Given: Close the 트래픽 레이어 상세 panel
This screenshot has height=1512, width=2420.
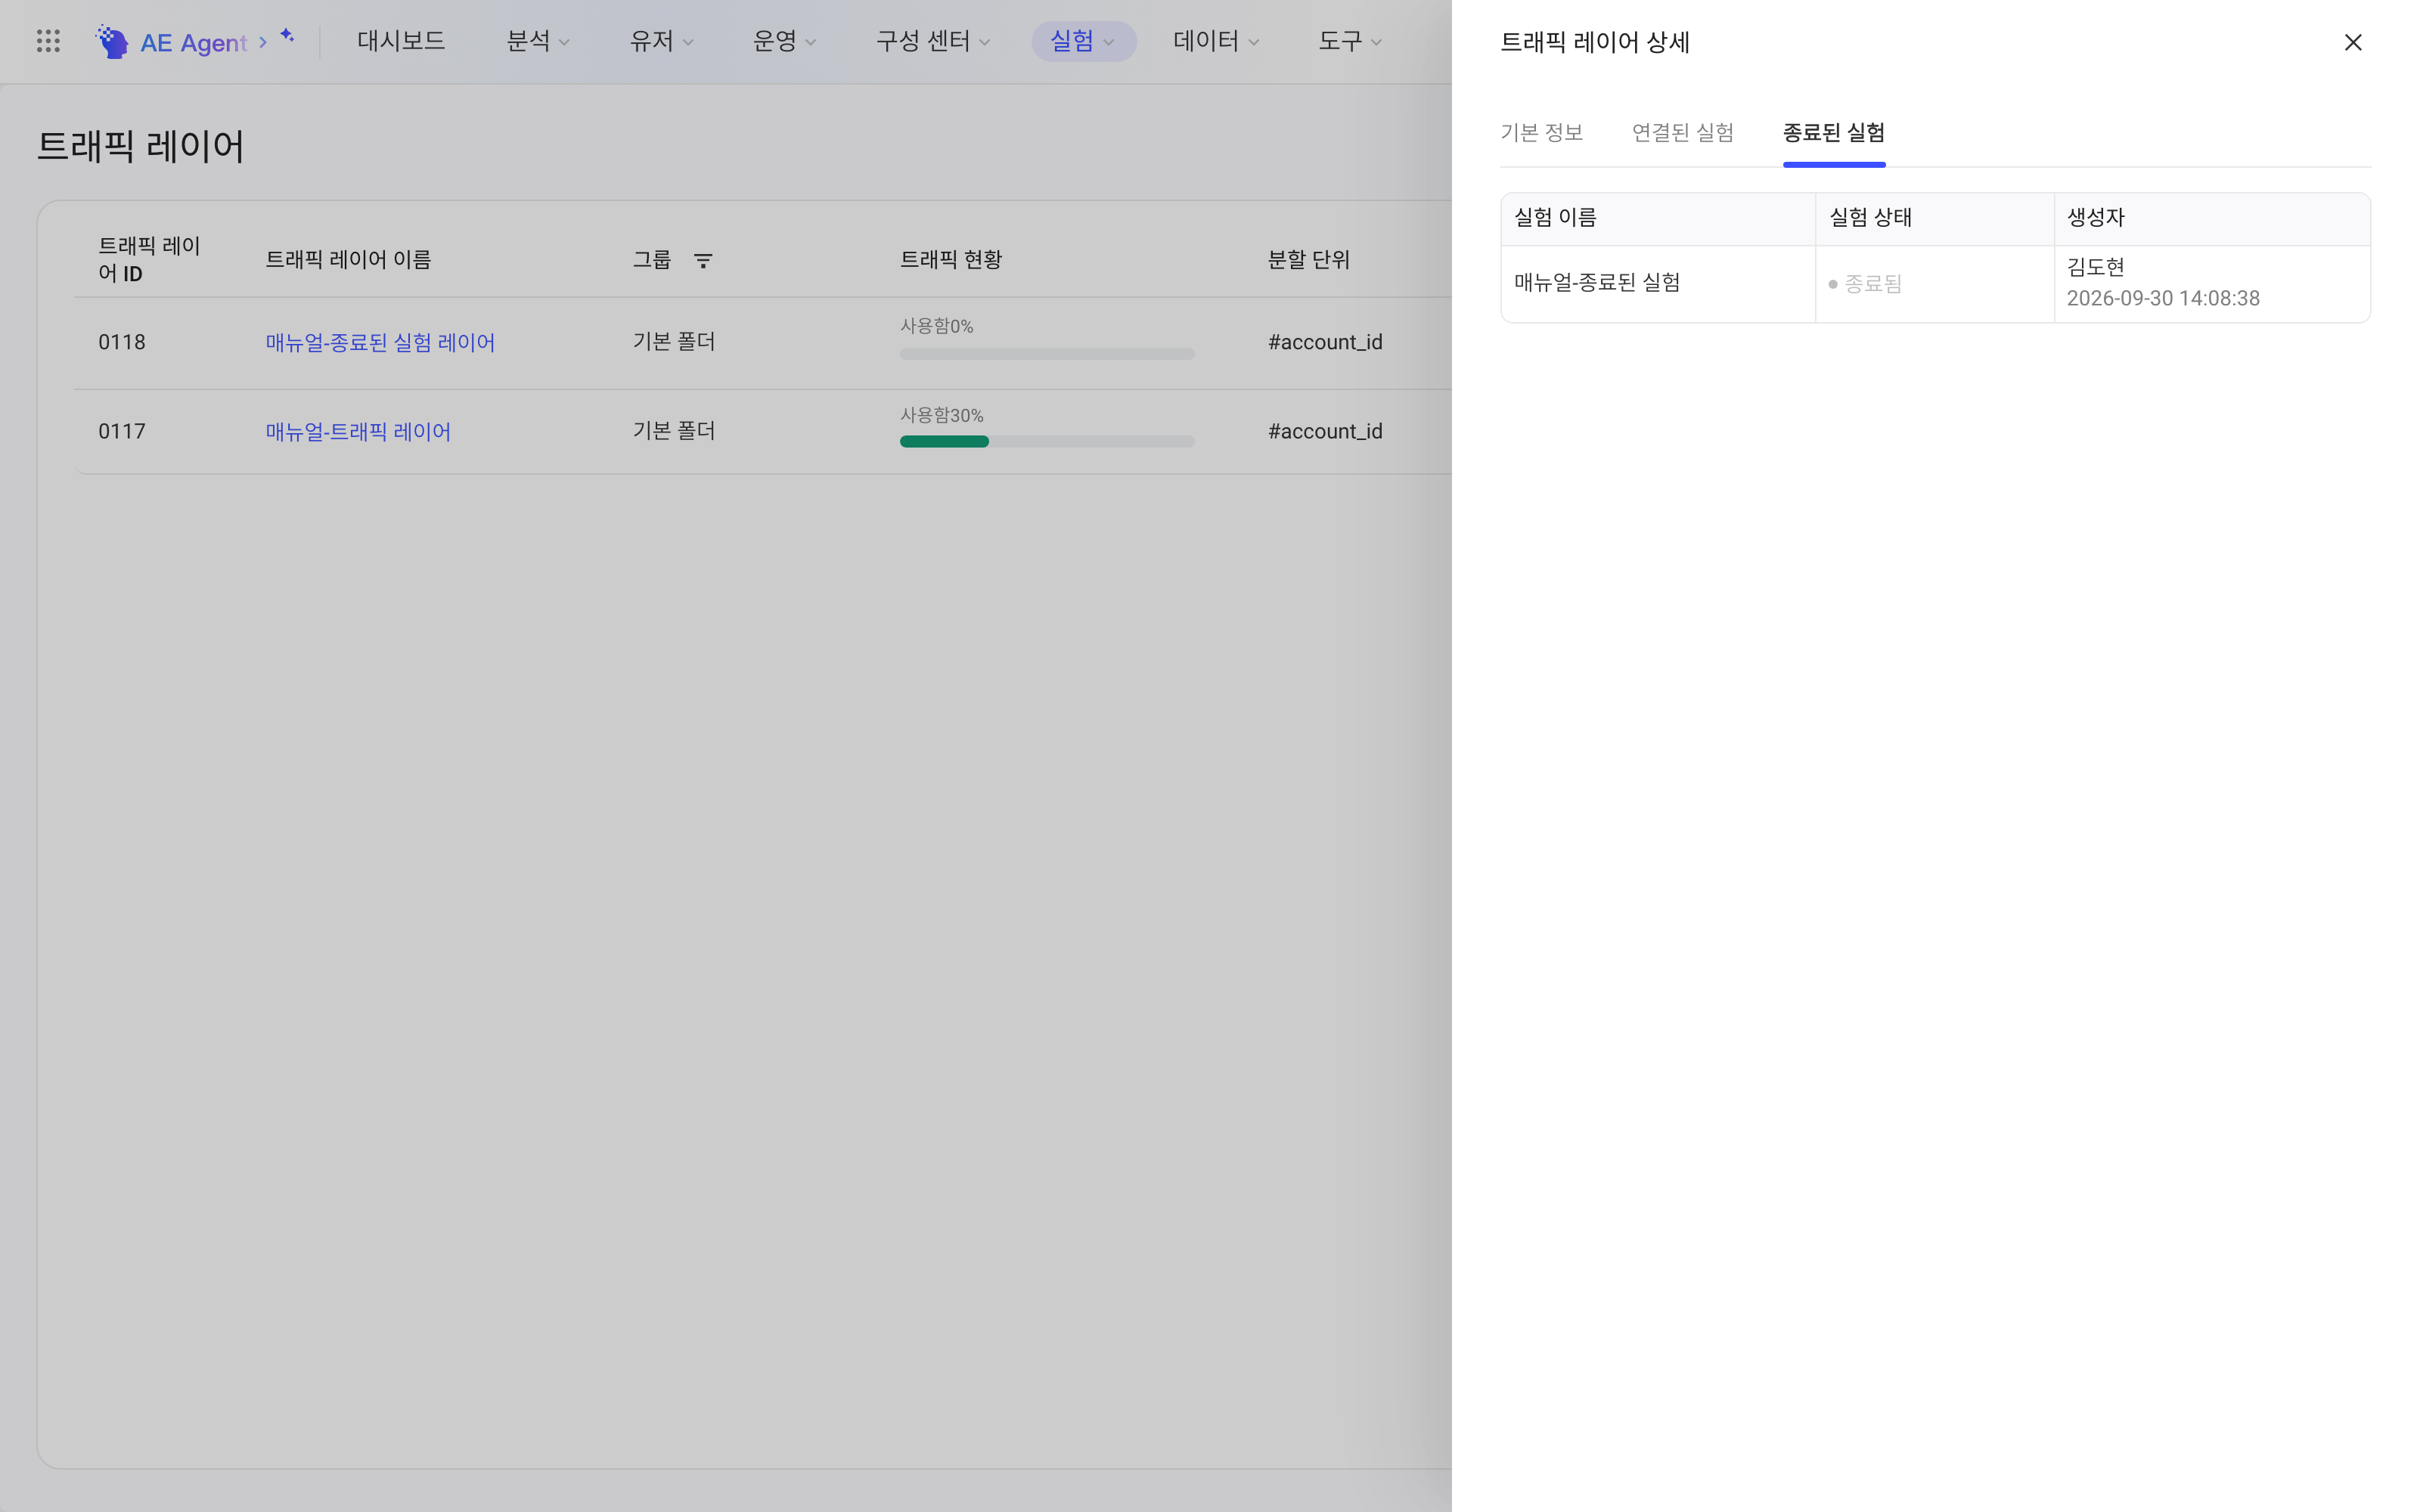Looking at the screenshot, I should click(x=2353, y=42).
